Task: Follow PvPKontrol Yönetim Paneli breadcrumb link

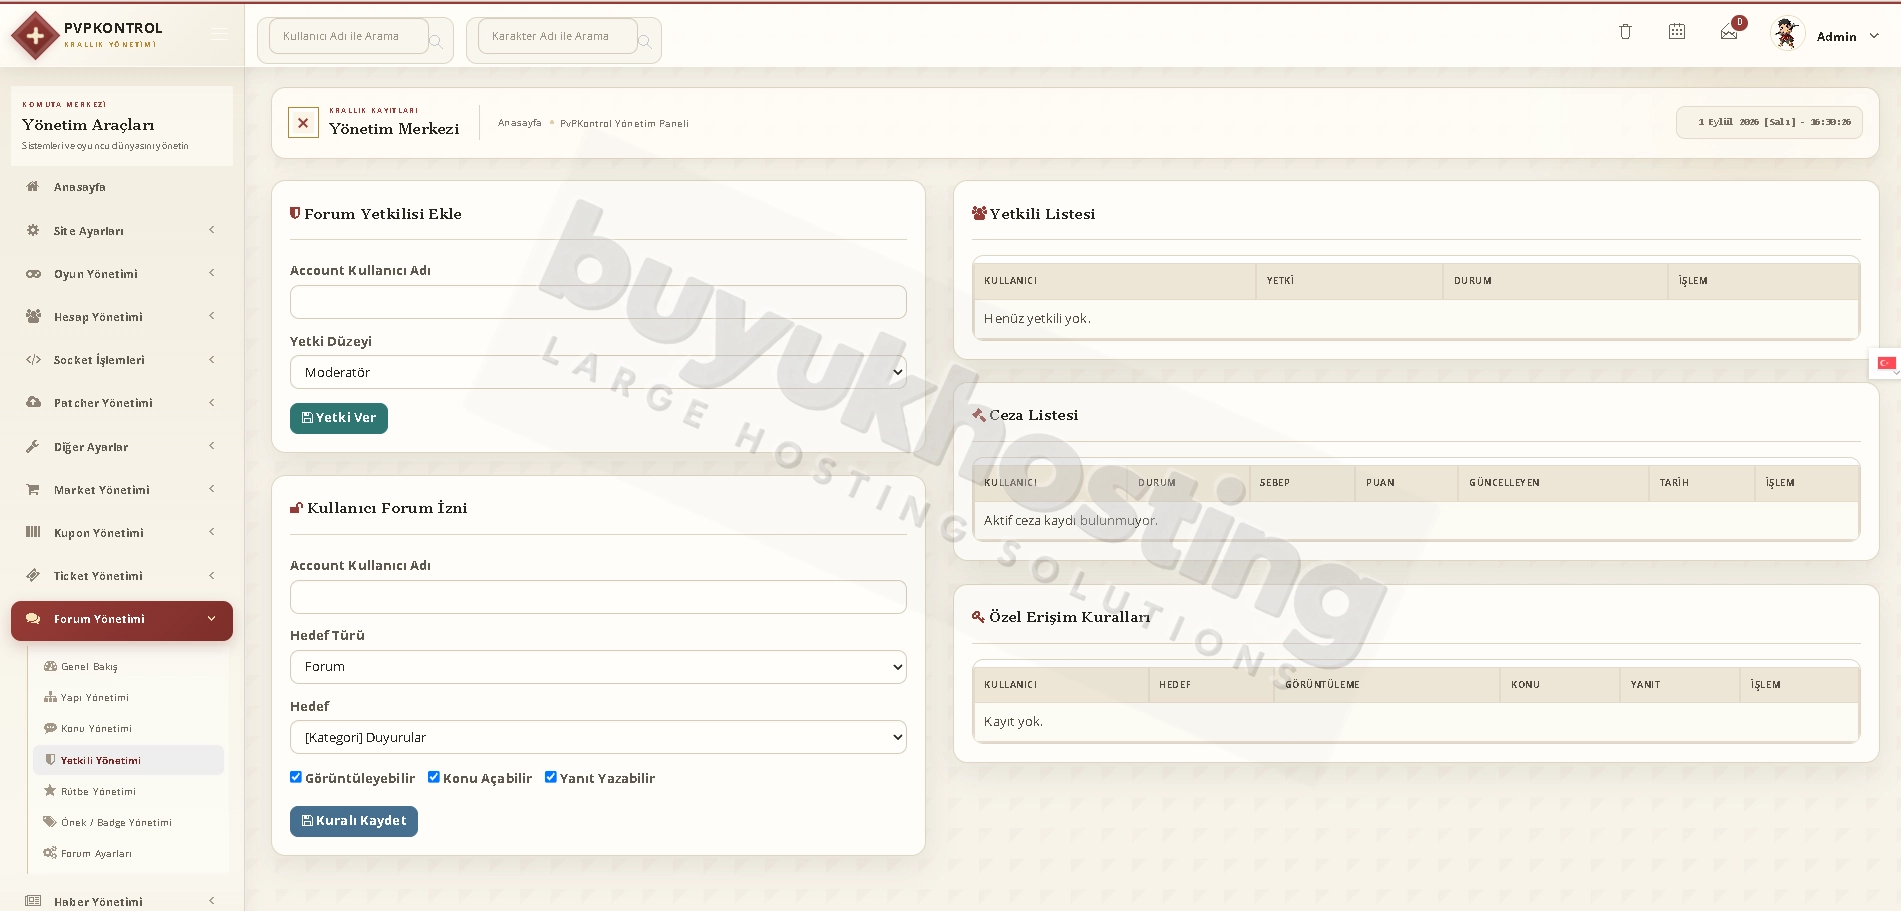Action: point(624,124)
